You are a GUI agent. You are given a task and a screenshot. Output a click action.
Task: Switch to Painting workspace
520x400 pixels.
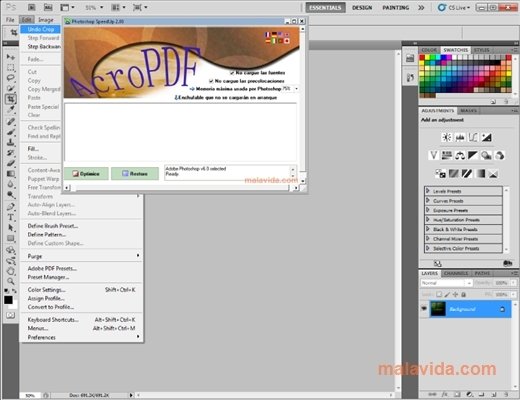click(395, 7)
